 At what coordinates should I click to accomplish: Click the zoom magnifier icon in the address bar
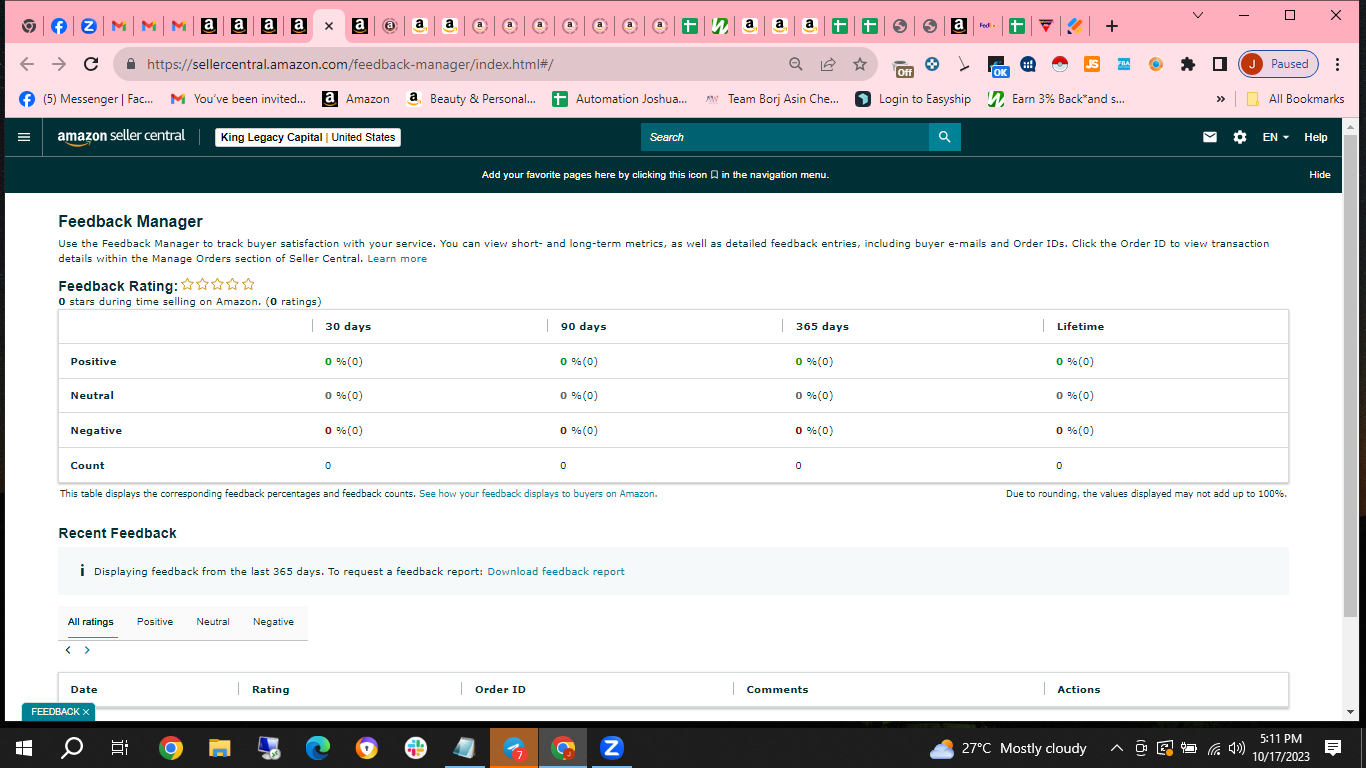[796, 64]
